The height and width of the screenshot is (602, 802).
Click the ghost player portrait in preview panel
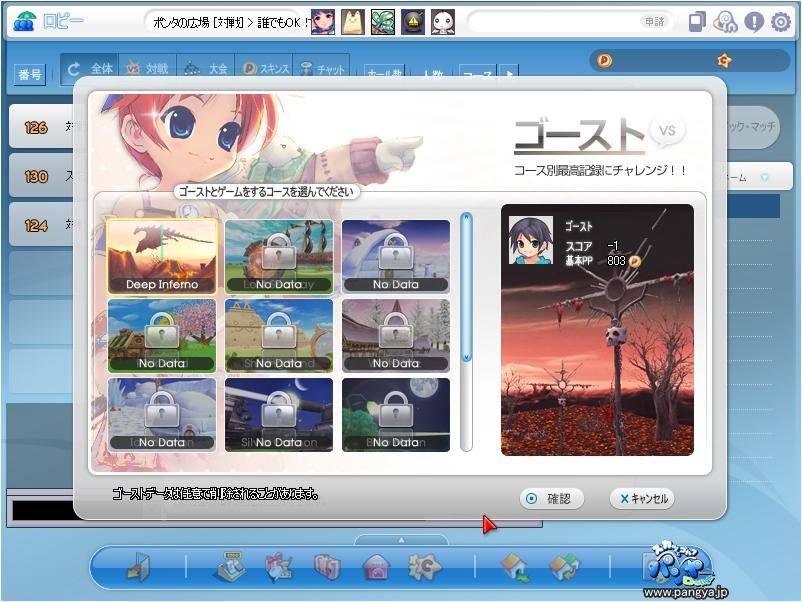(x=531, y=240)
